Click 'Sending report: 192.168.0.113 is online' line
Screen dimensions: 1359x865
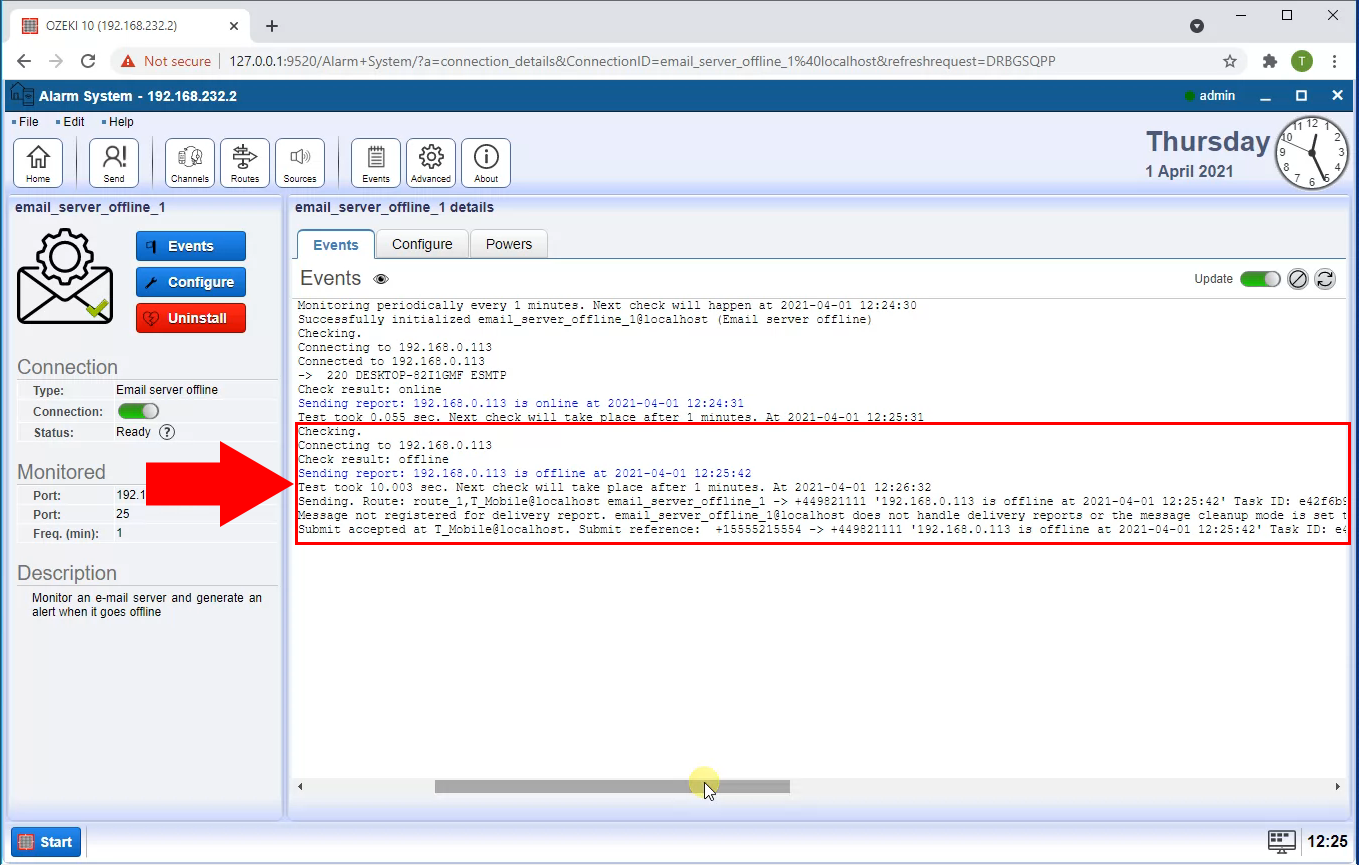coord(521,403)
